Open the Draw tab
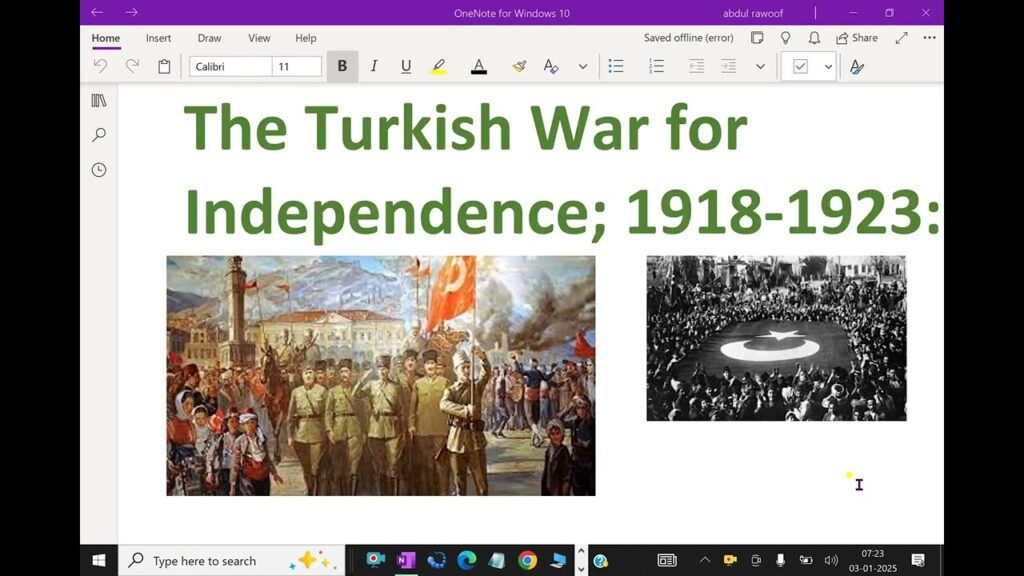This screenshot has width=1024, height=576. [x=209, y=38]
